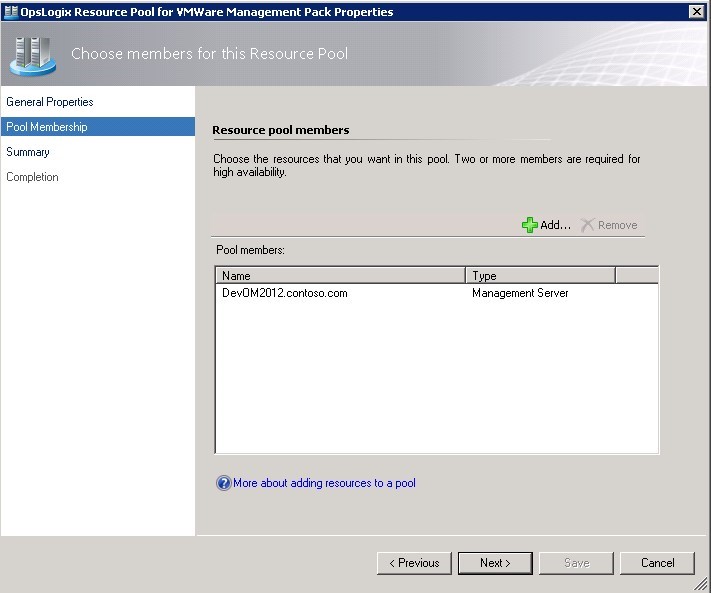
Task: Click the Save button
Action: point(576,563)
